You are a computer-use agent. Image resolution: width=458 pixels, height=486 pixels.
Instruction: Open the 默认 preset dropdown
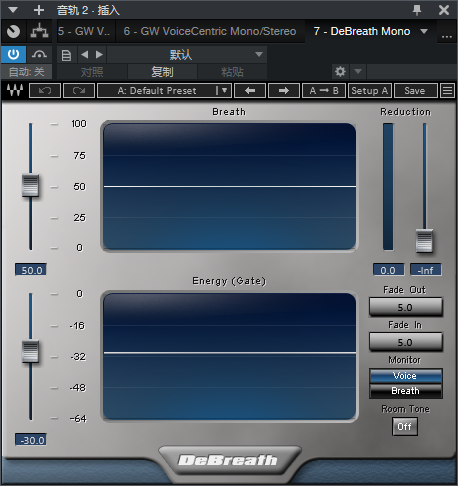click(187, 55)
